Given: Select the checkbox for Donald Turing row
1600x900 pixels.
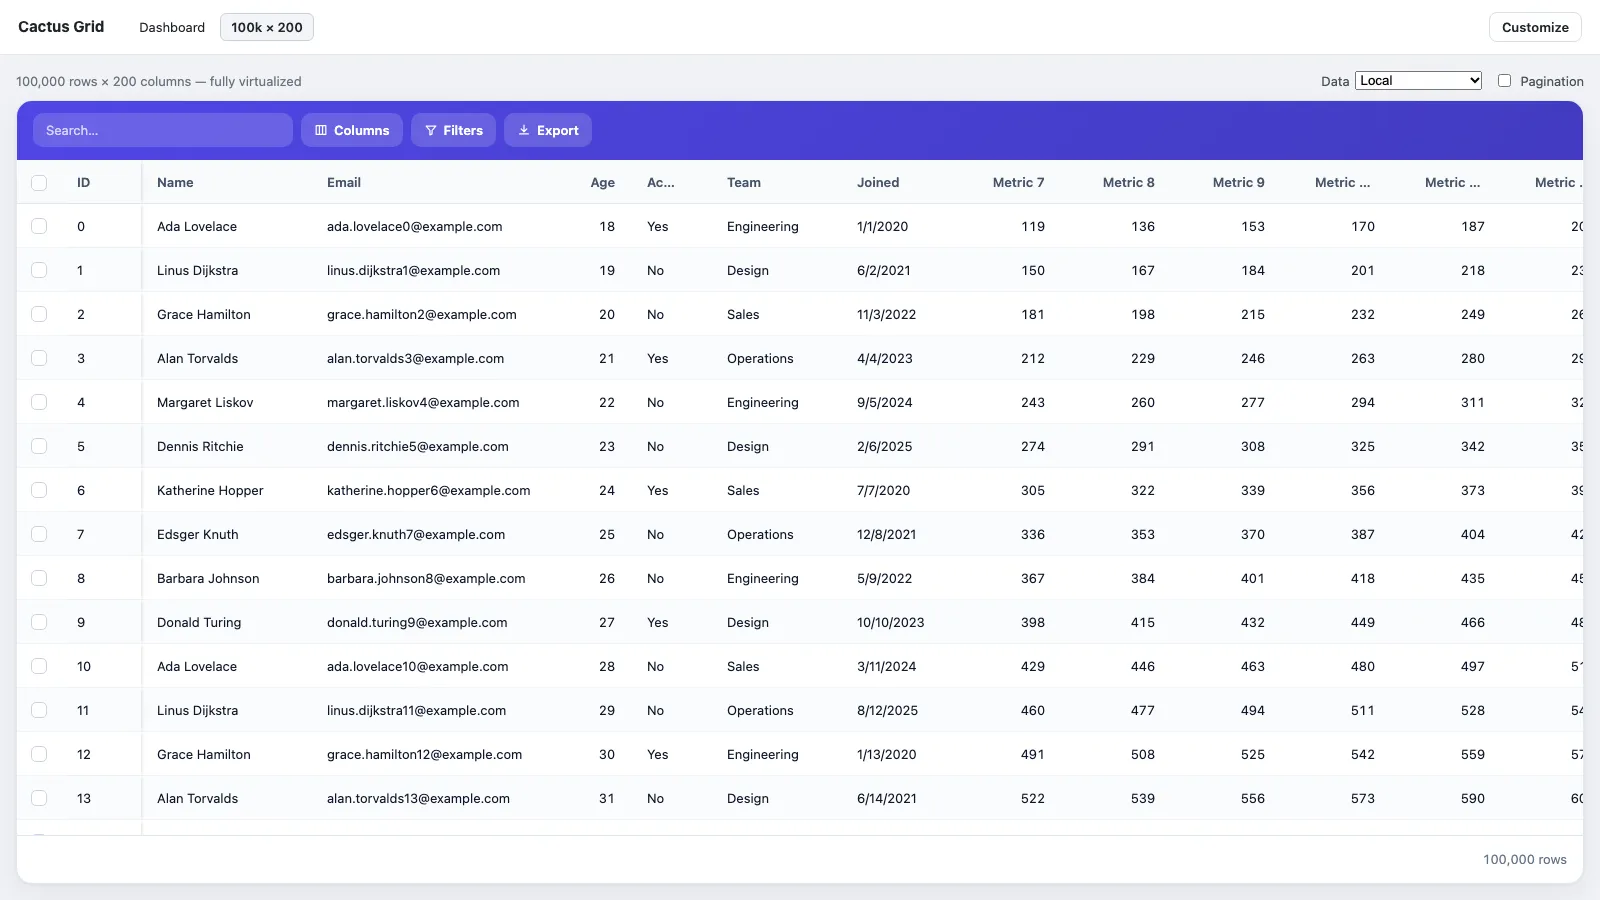Looking at the screenshot, I should click(x=39, y=623).
